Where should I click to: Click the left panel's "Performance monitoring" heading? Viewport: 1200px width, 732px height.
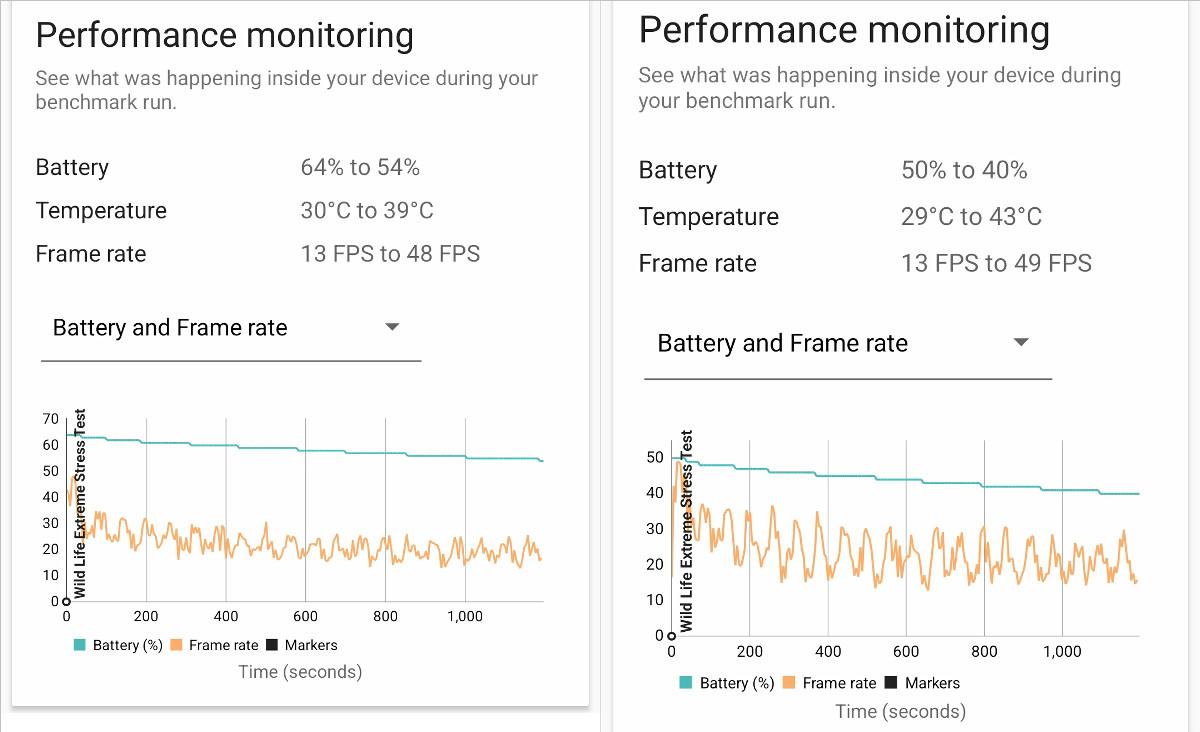[225, 36]
